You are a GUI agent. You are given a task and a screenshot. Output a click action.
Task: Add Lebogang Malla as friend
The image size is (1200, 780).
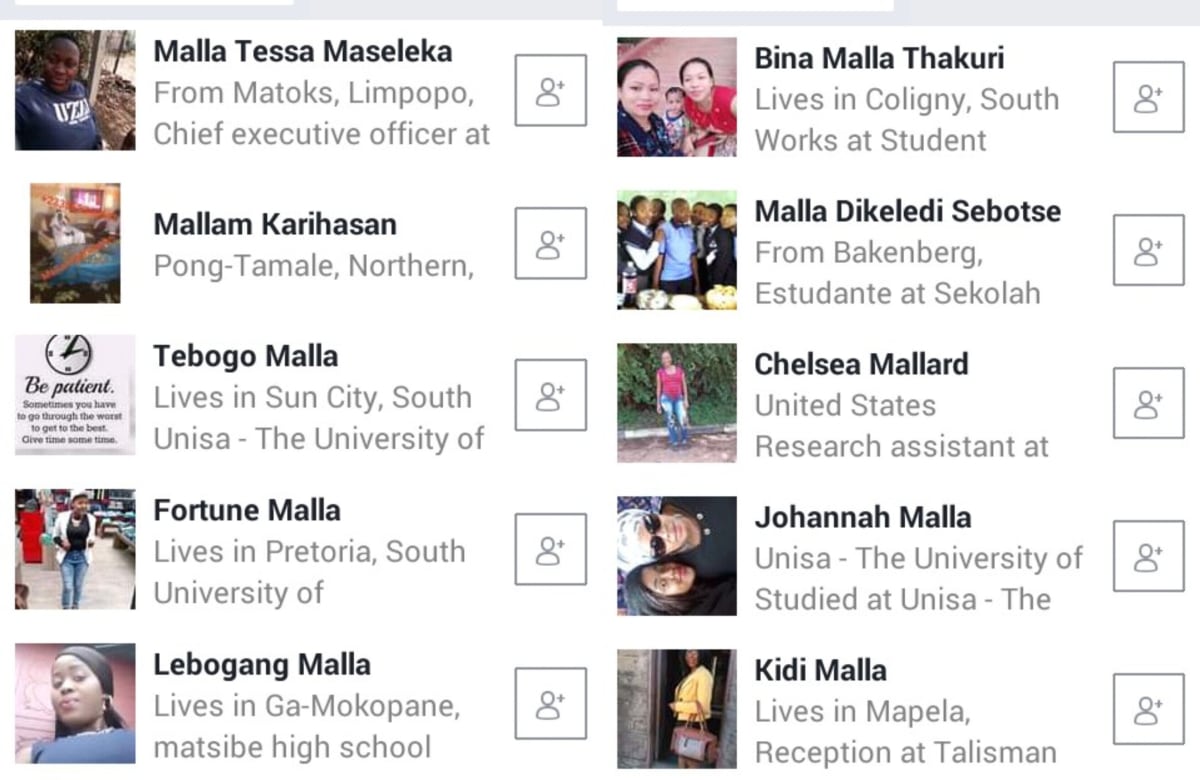550,703
